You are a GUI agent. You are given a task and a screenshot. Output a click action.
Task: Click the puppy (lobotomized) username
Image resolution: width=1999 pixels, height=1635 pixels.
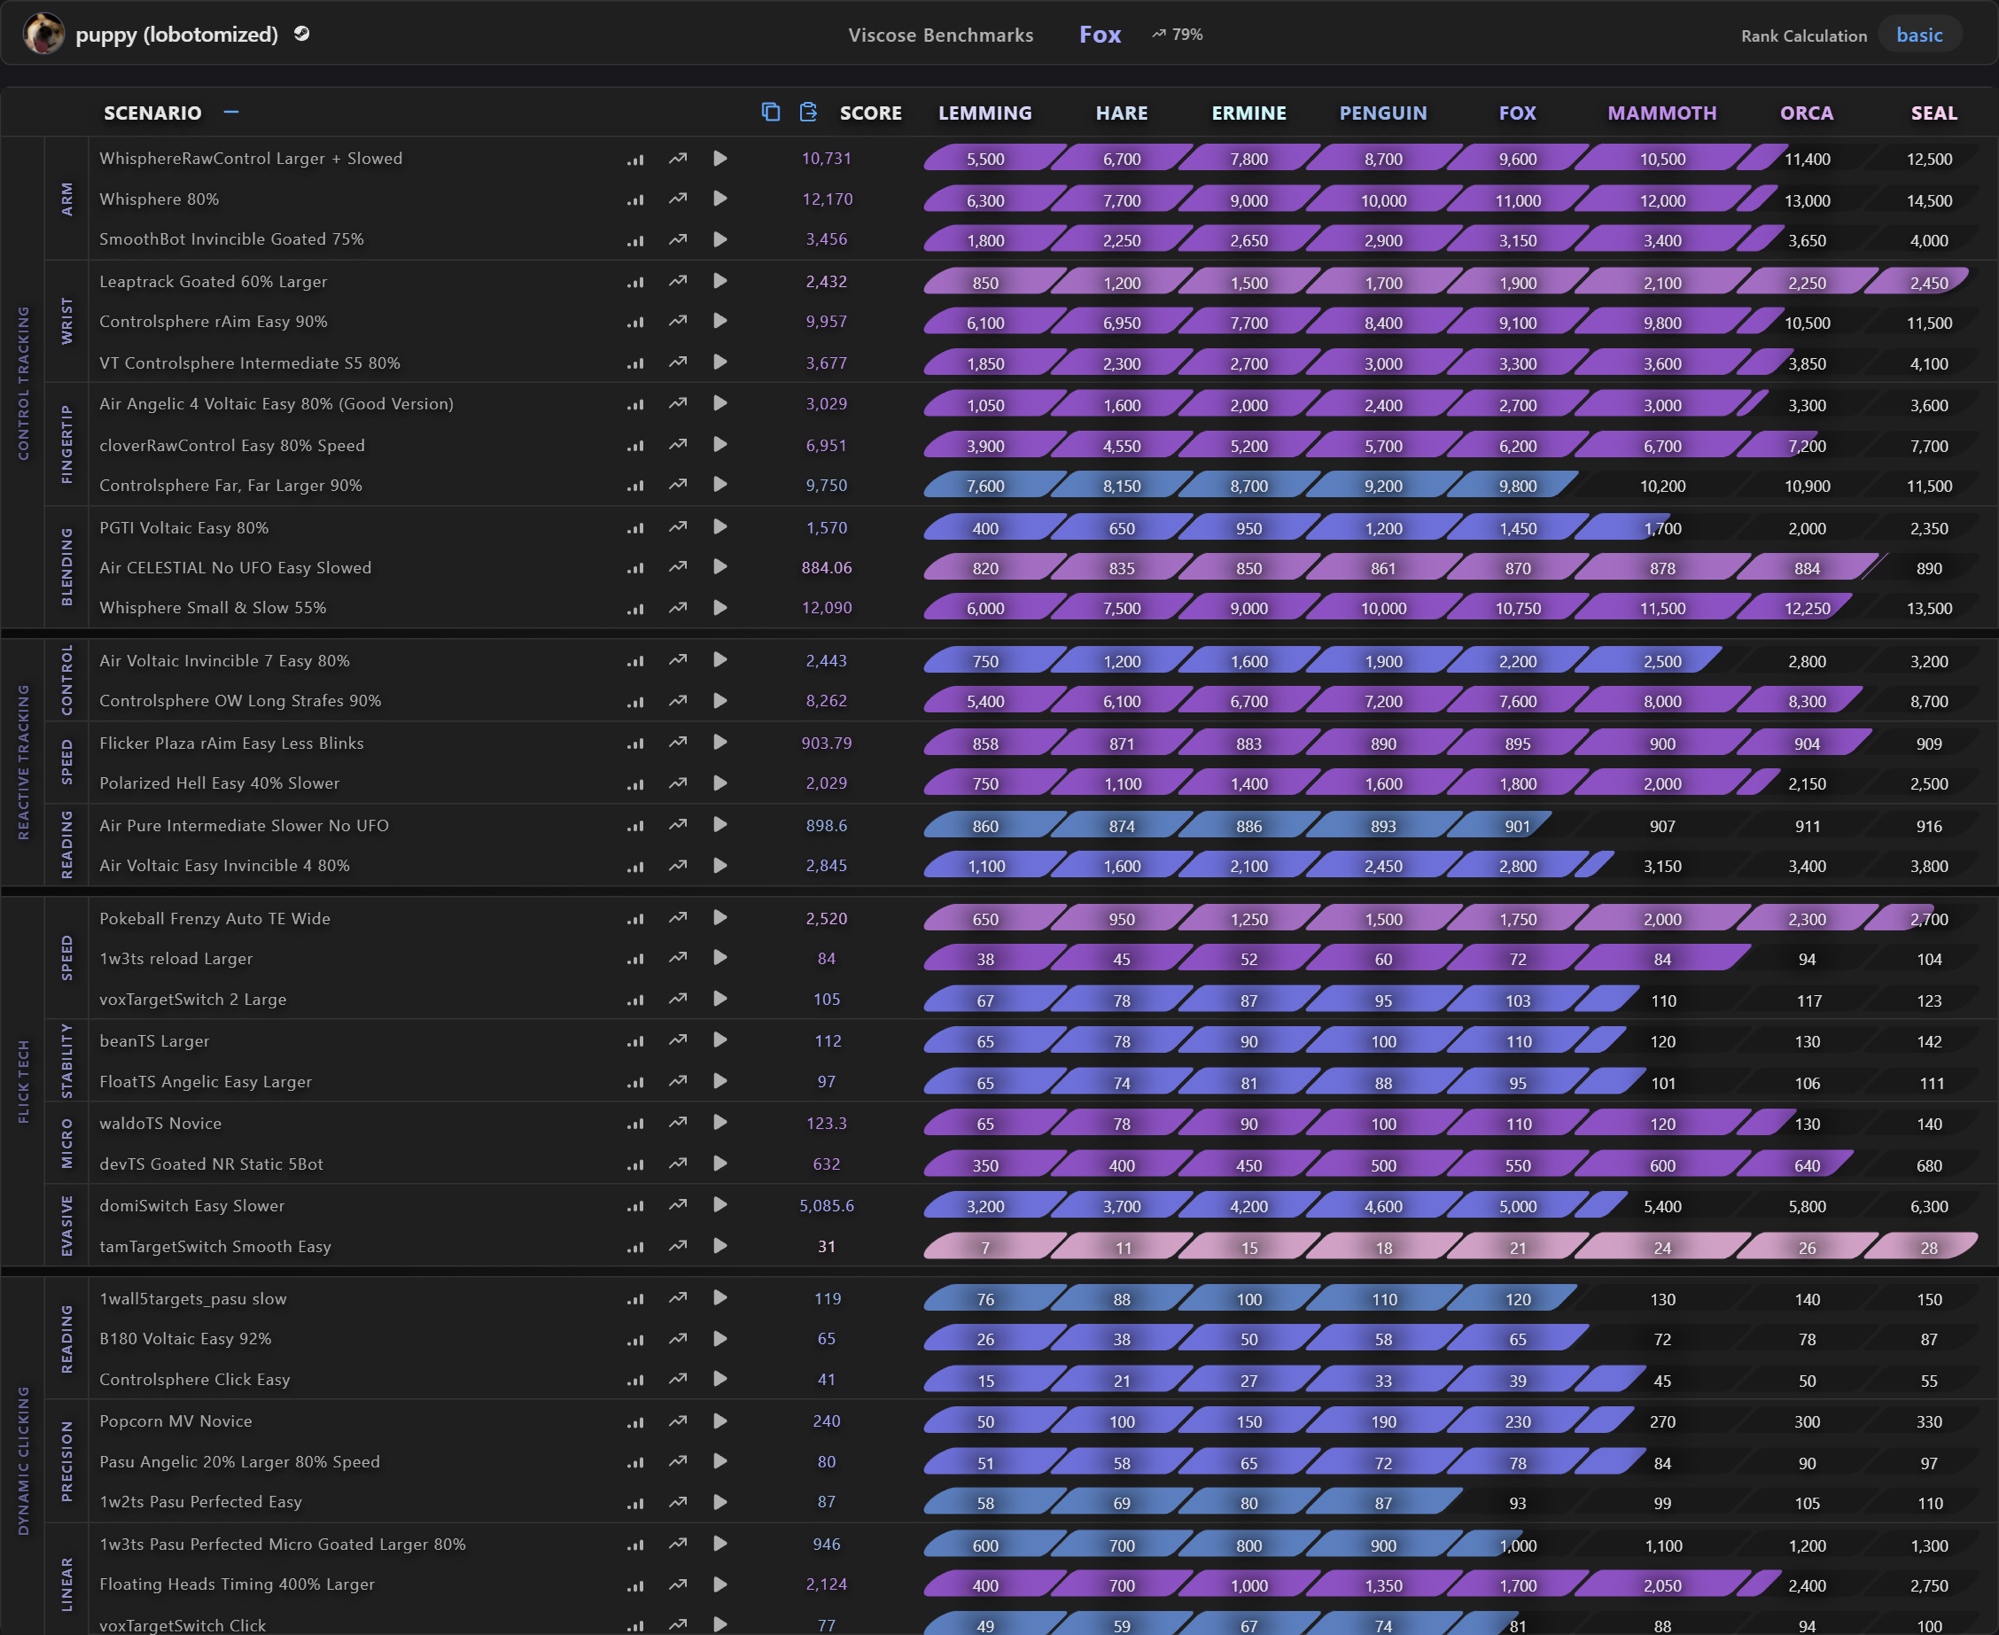pos(177,35)
